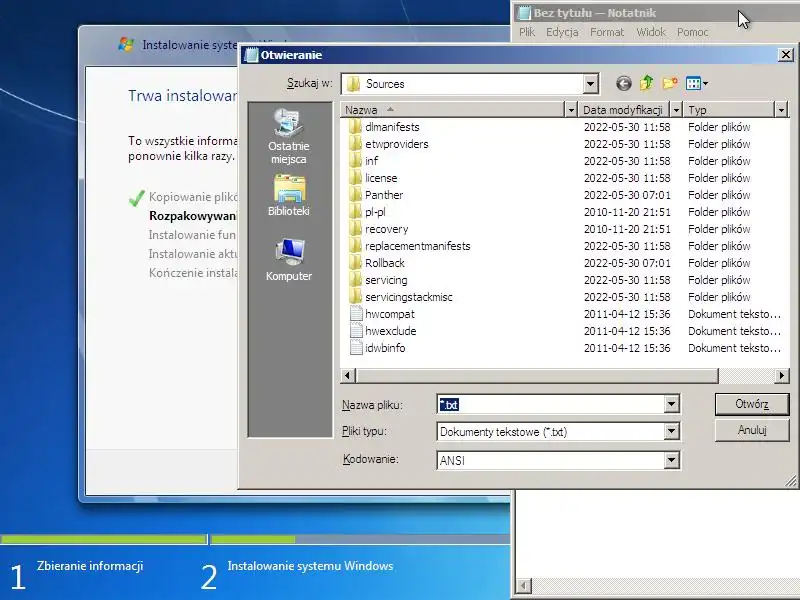This screenshot has height=600, width=800.
Task: Click the Notatnik title bar icon
Action: point(524,13)
